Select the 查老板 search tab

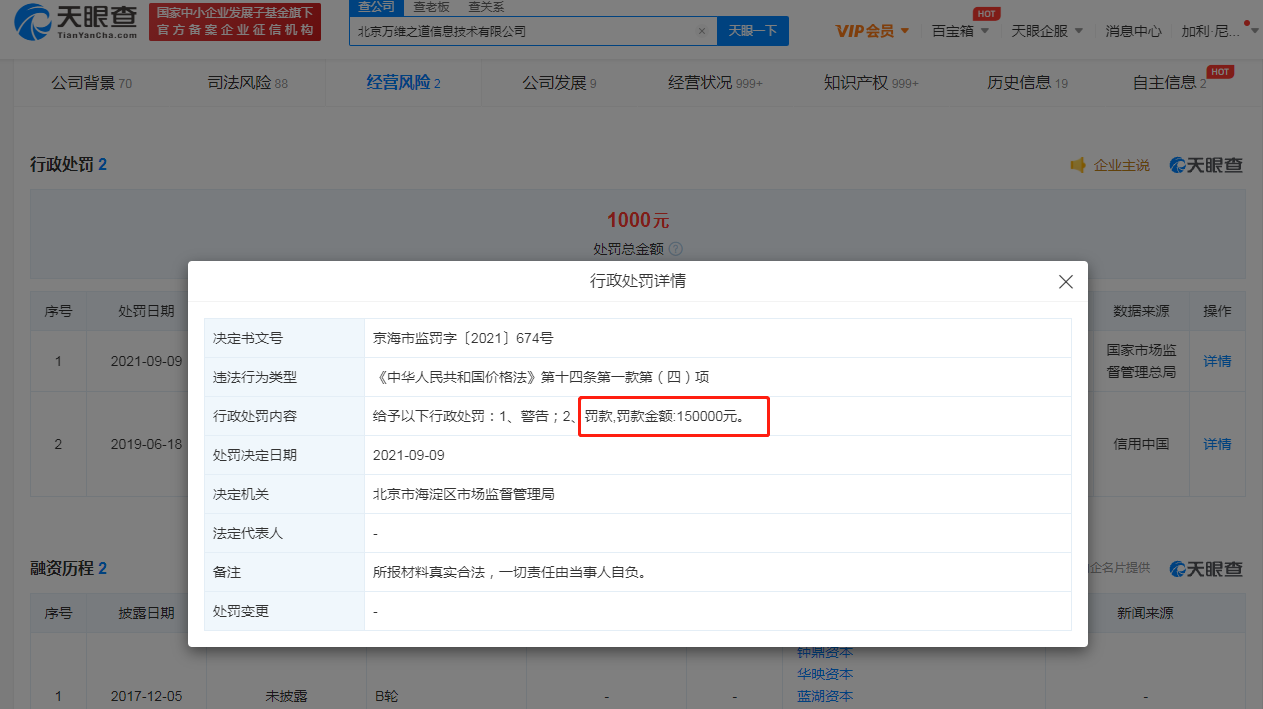[433, 7]
